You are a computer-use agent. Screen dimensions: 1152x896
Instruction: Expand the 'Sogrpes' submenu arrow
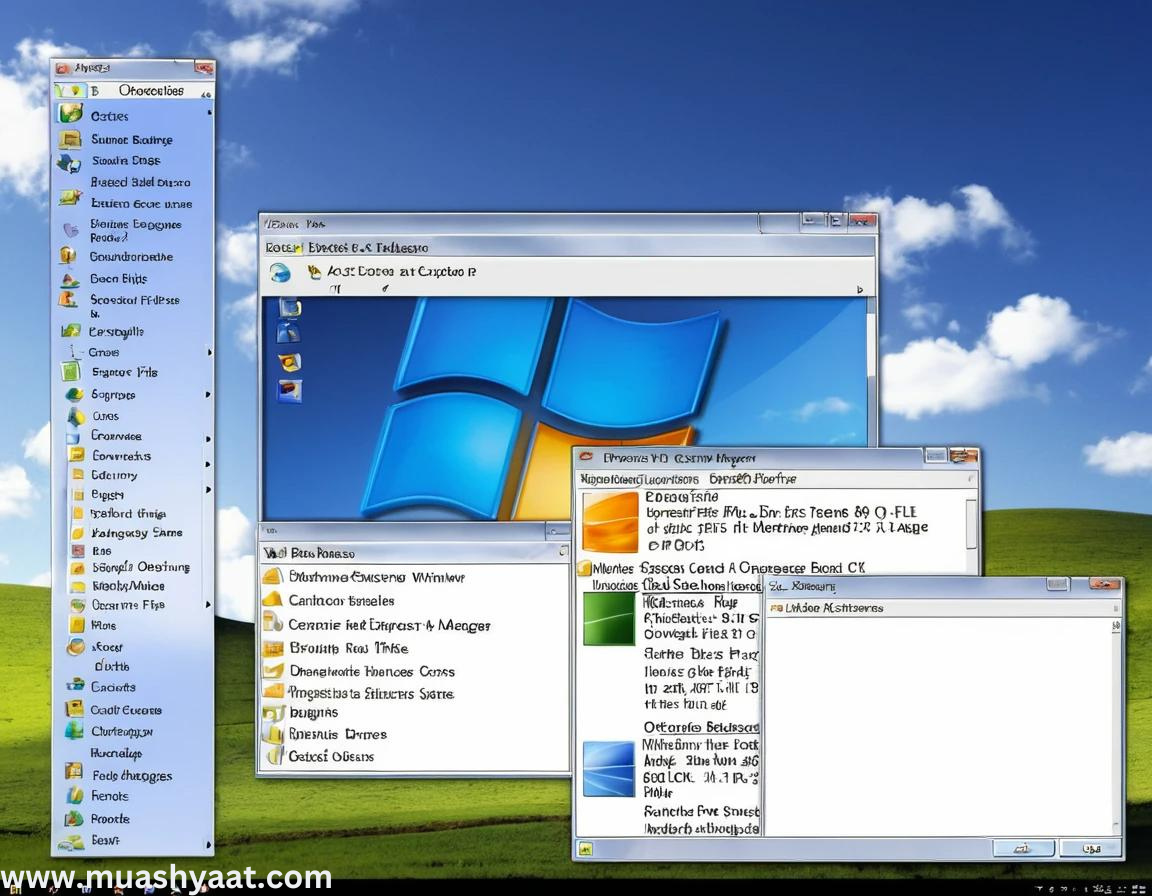click(x=208, y=395)
